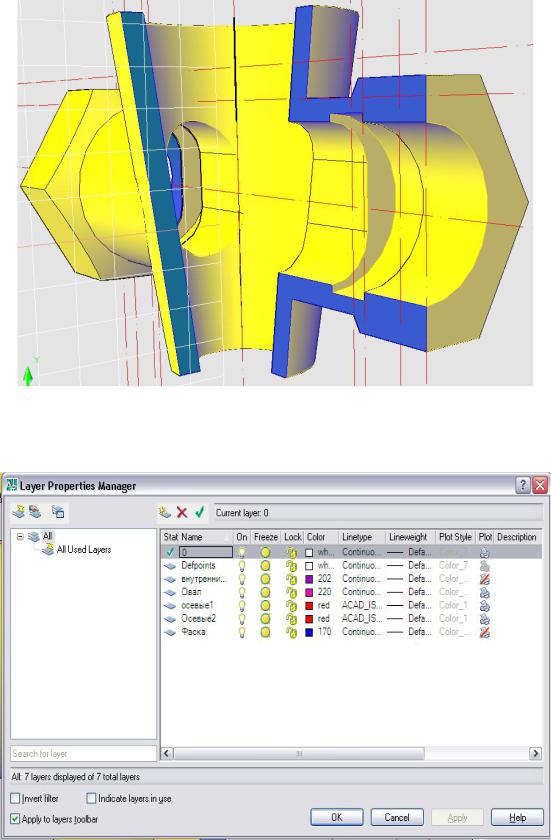Select All Used Layers filter
Viewport: 551px width, 840px height.
pos(84,549)
